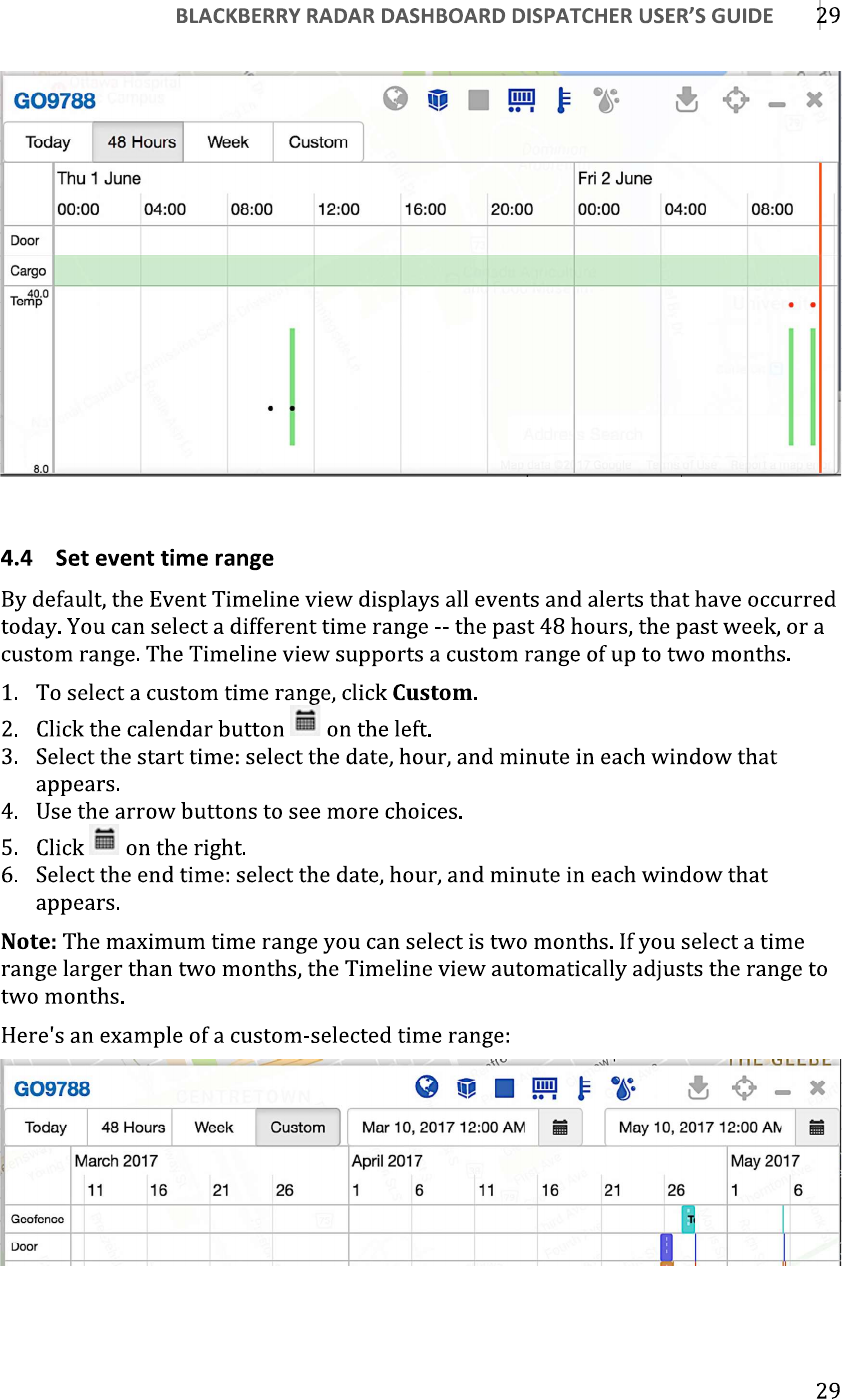Image resolution: width=842 pixels, height=1399 pixels.
Task: Click the thermometer icon in the 48 Hours panel
Action: (x=564, y=100)
